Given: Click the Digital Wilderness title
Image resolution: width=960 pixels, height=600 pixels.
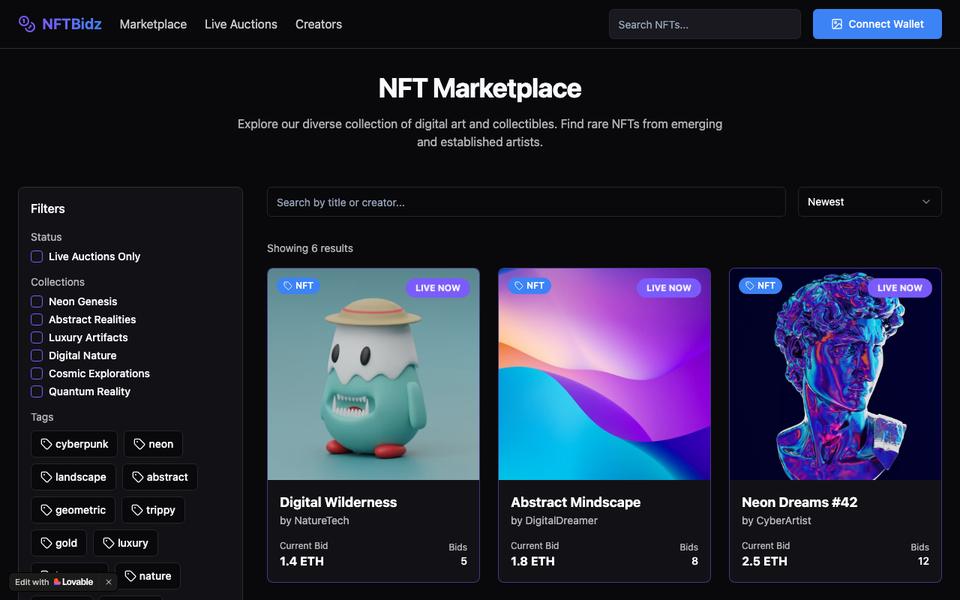Looking at the screenshot, I should pos(338,502).
